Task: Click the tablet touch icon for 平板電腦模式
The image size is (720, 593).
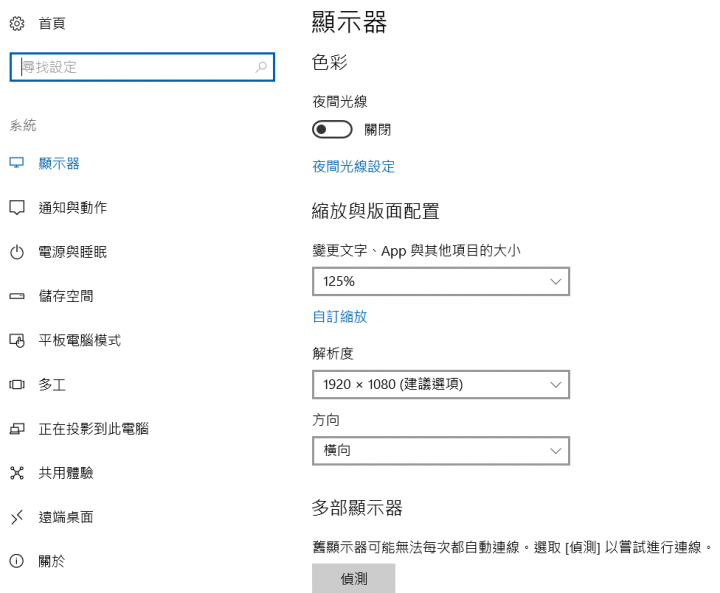Action: pyautogui.click(x=17, y=340)
